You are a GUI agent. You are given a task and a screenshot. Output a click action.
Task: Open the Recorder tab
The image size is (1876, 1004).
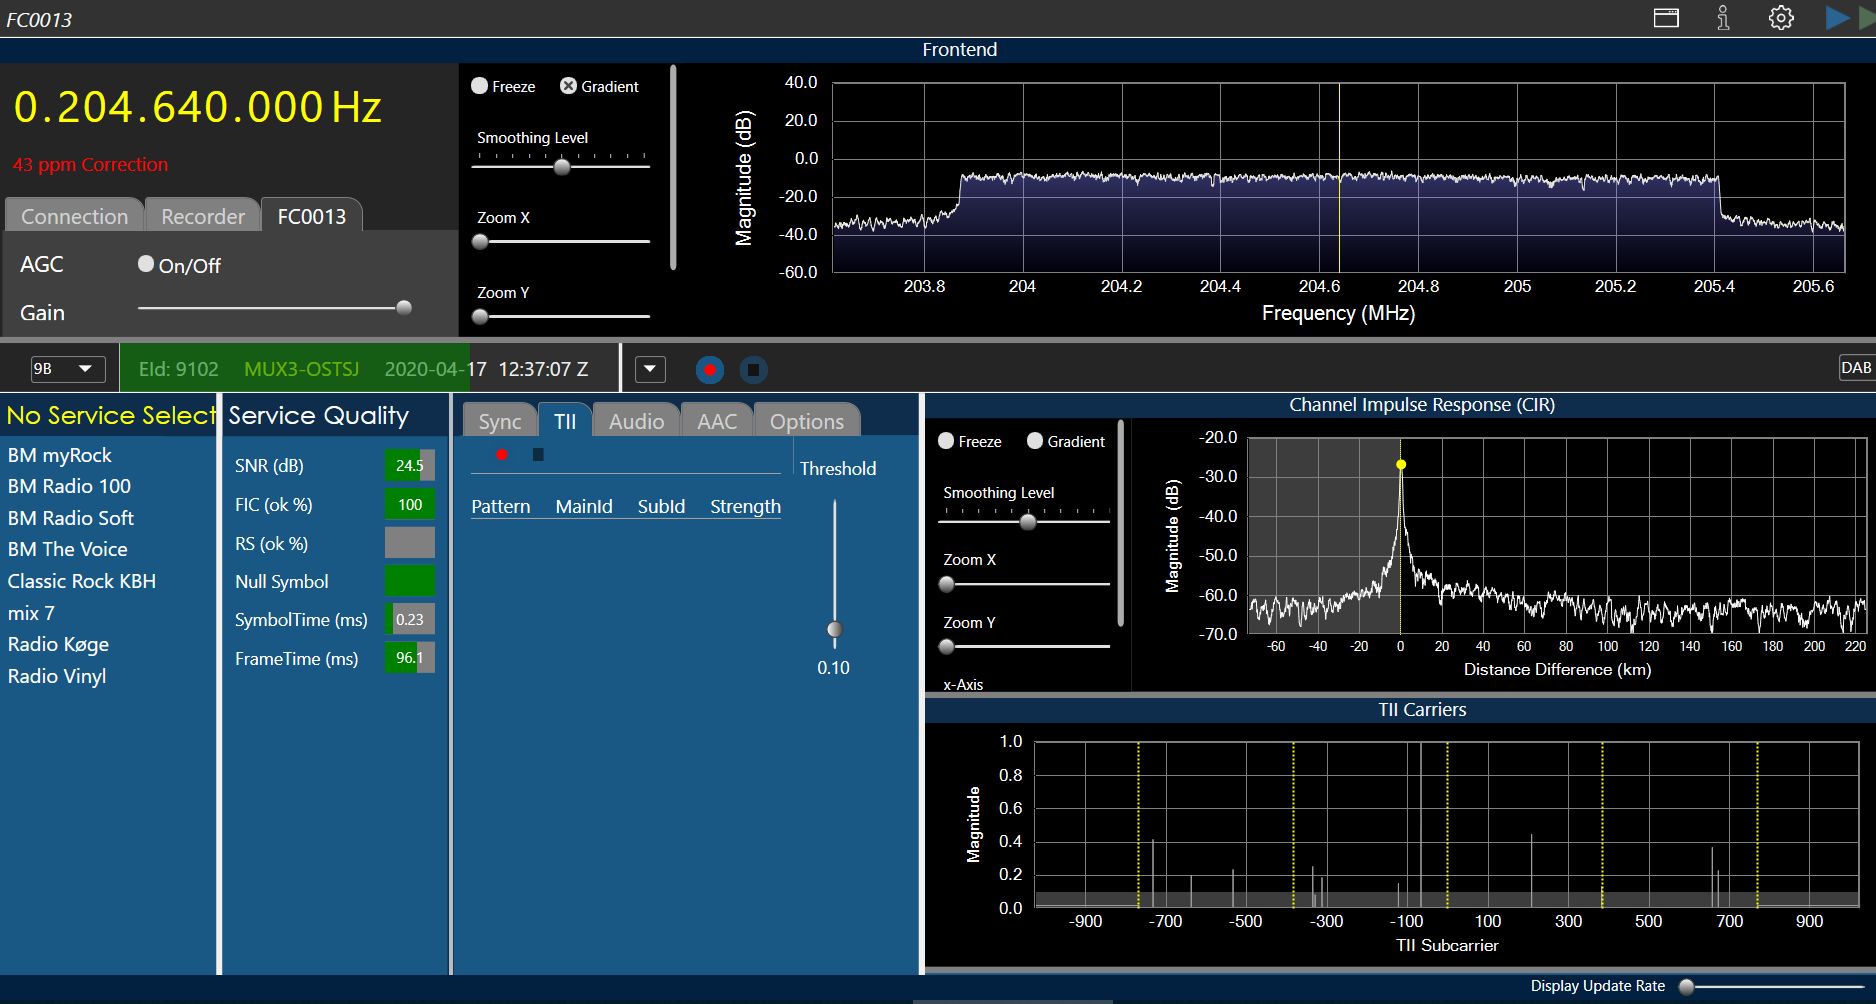(203, 216)
